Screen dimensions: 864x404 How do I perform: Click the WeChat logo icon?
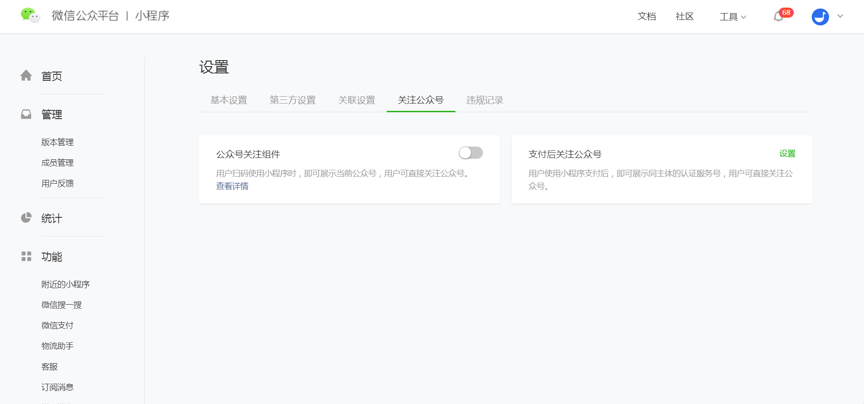tap(30, 15)
